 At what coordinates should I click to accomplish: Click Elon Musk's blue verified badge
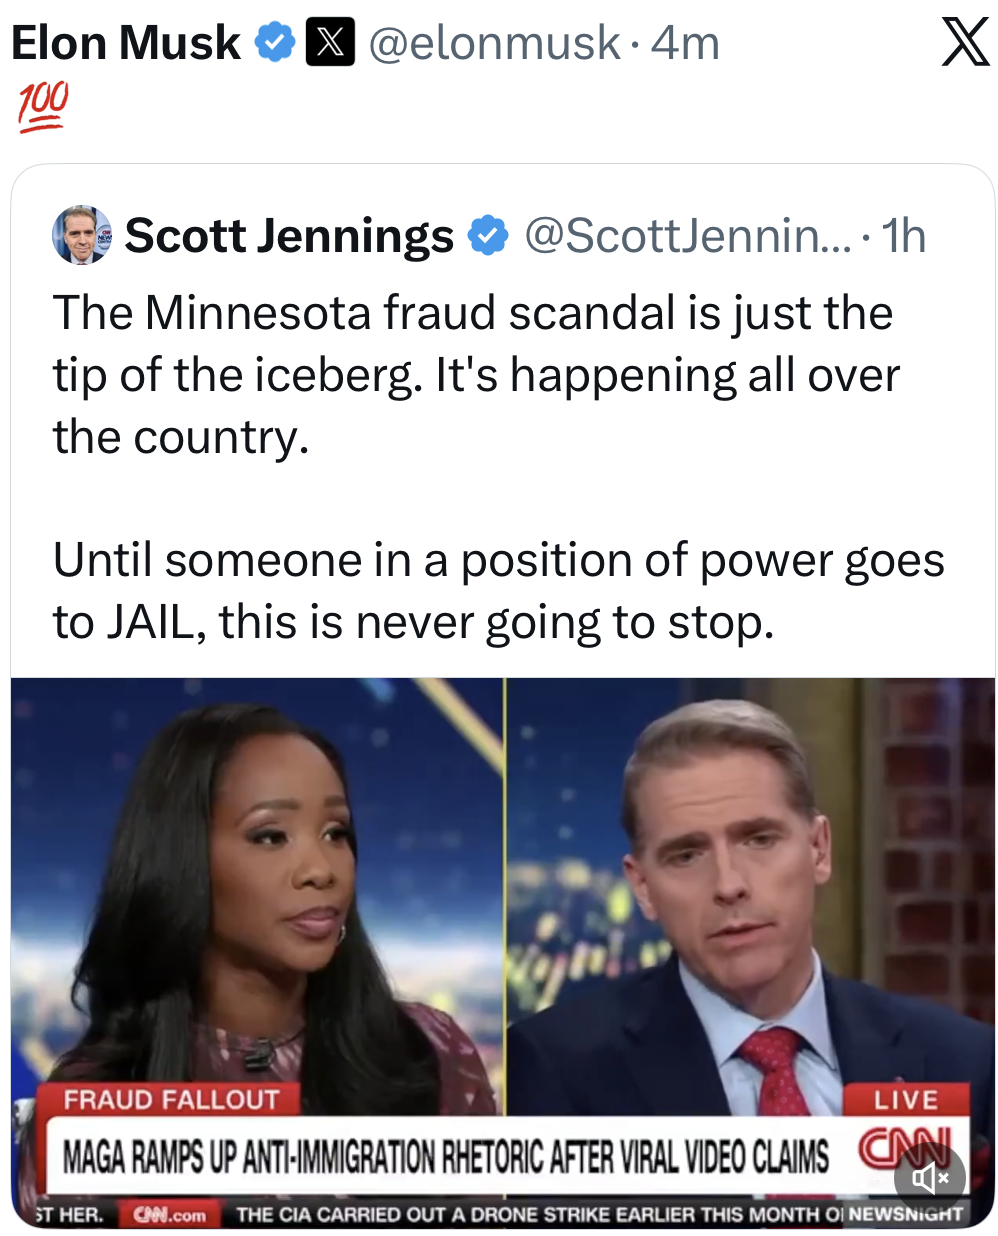point(275,43)
